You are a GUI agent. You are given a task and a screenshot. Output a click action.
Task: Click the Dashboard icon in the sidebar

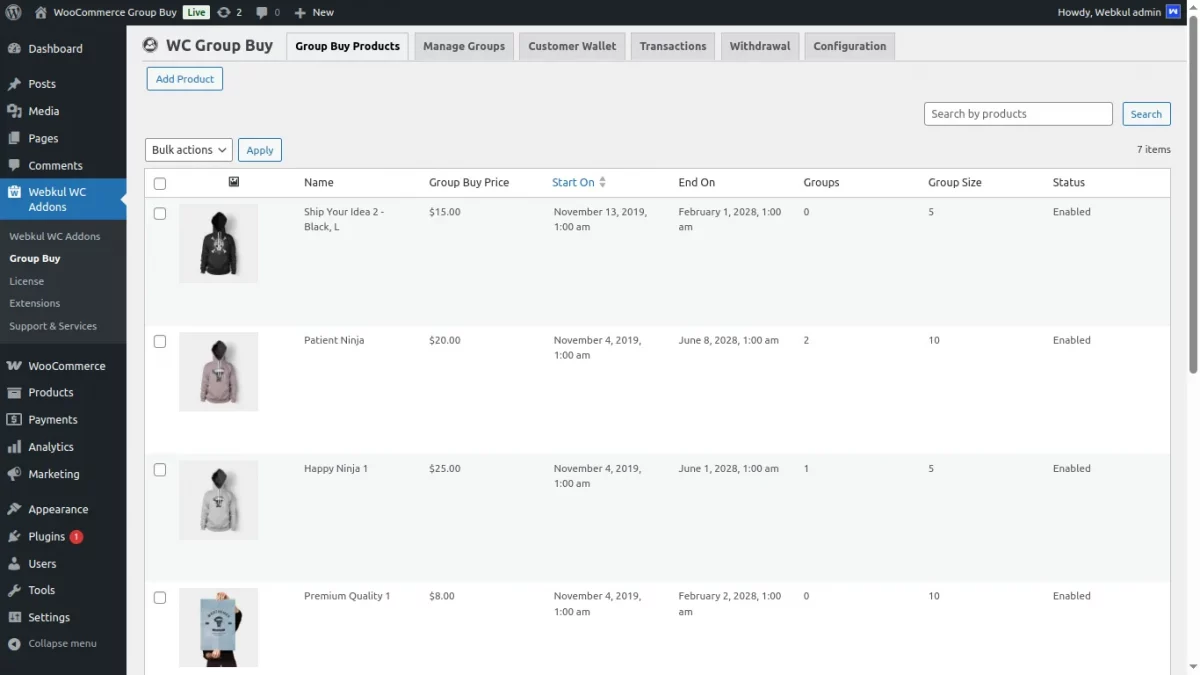pos(14,48)
